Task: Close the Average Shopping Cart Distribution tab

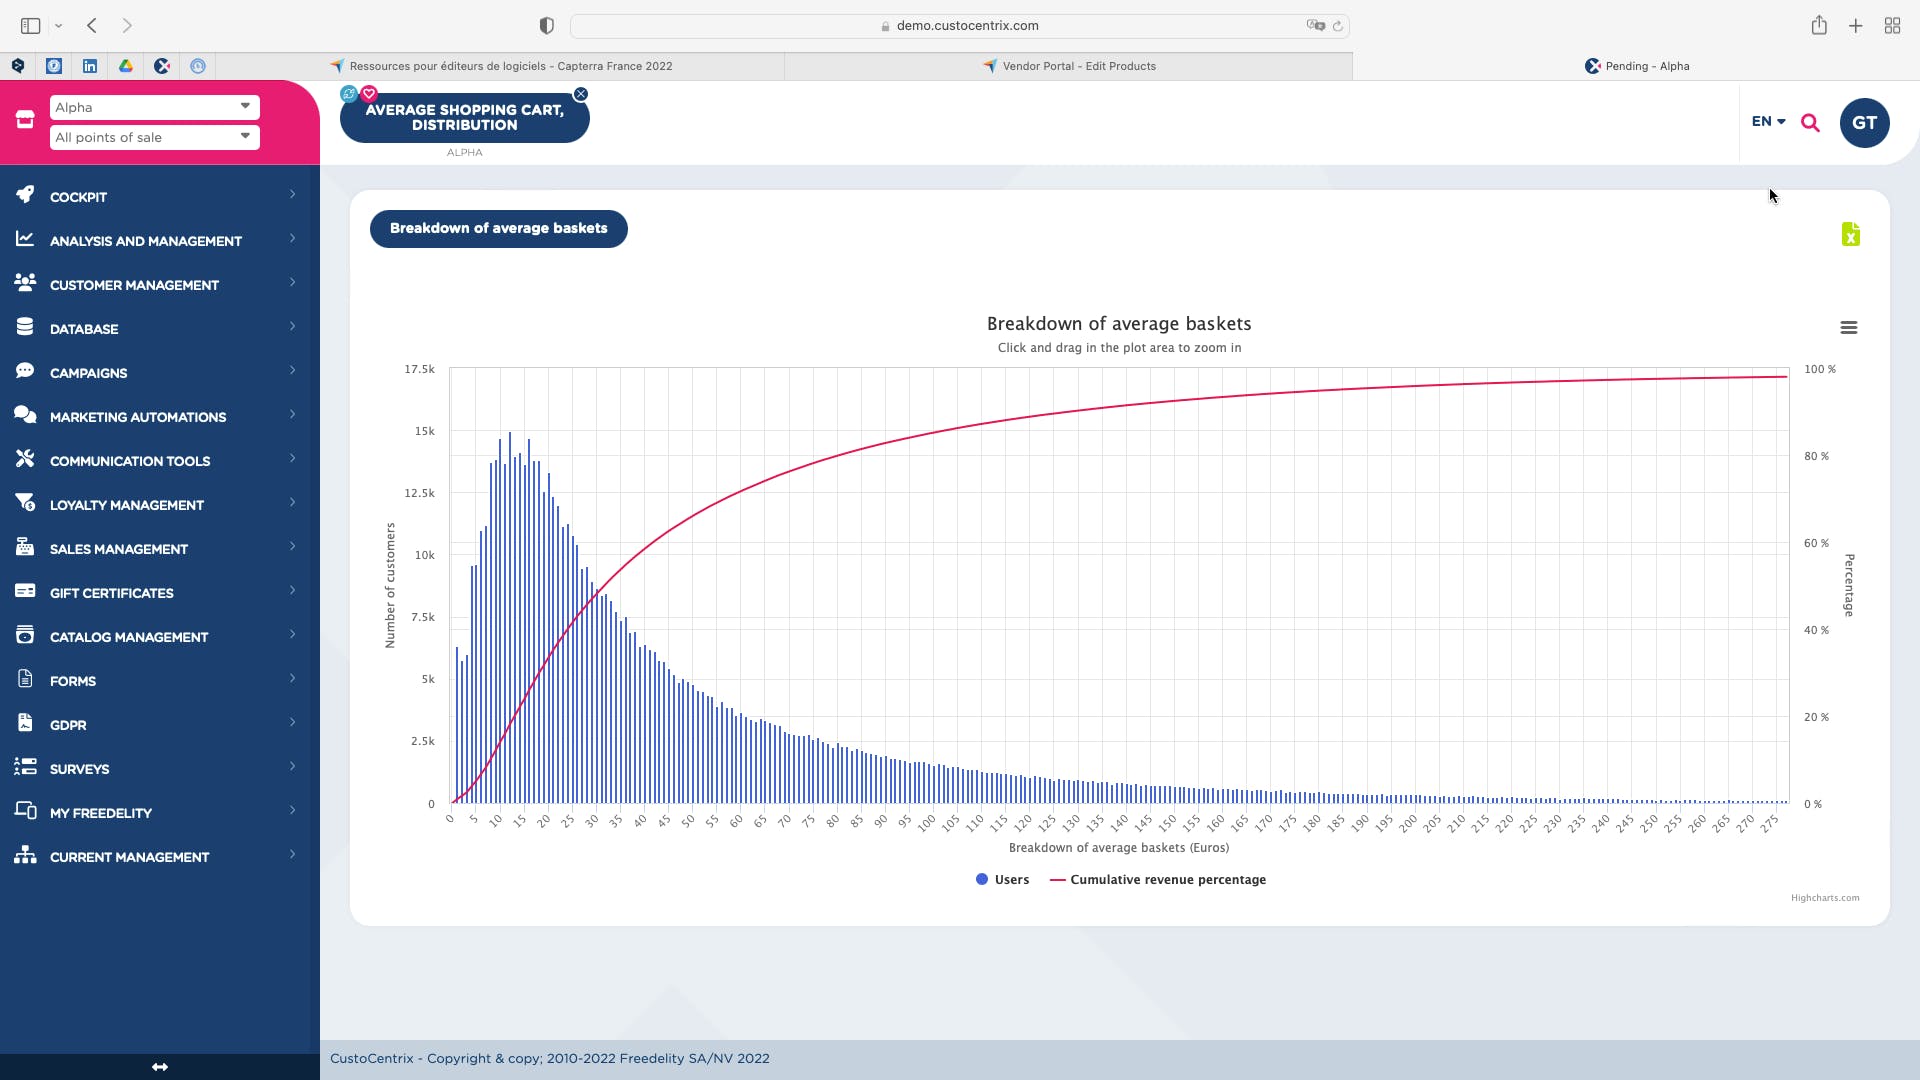Action: [581, 94]
